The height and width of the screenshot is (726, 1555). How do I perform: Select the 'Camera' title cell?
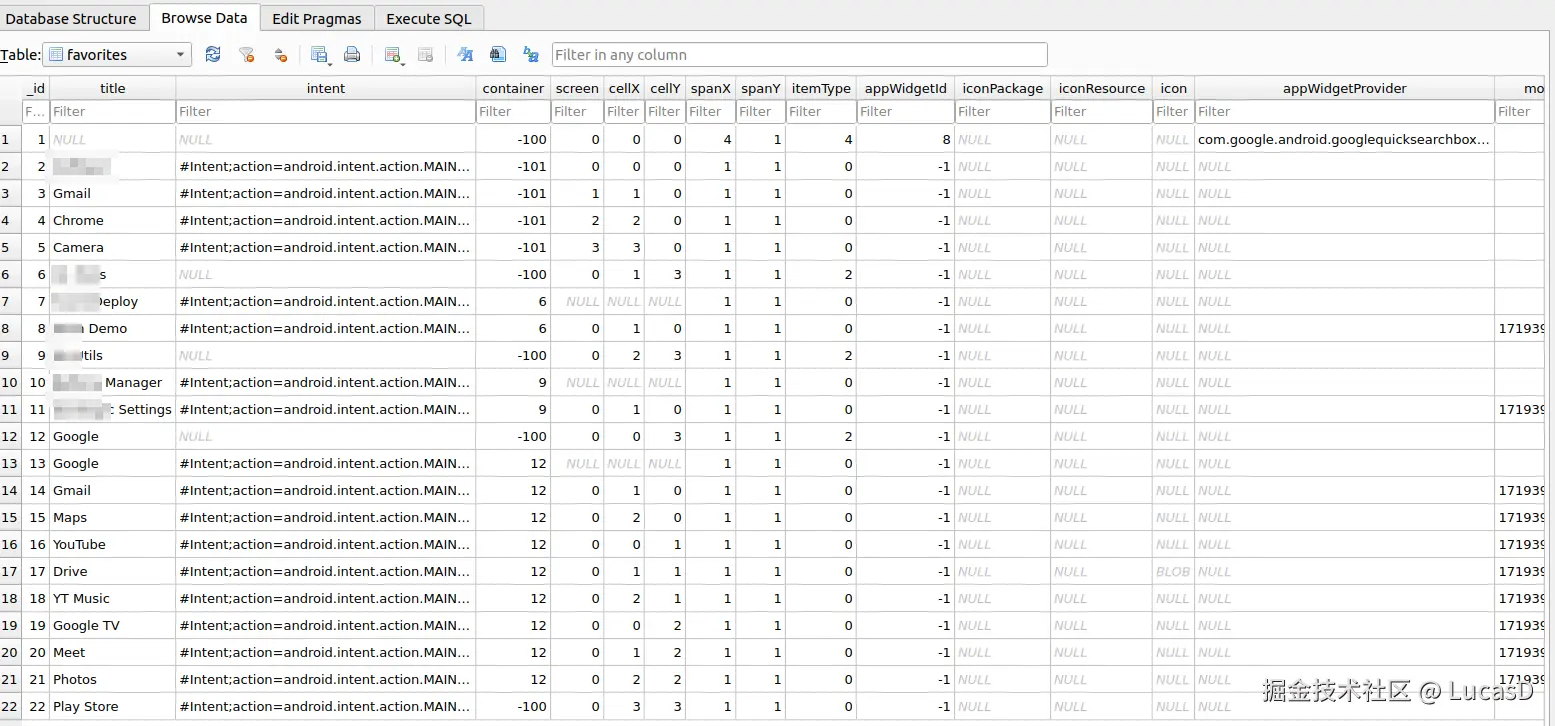click(113, 247)
